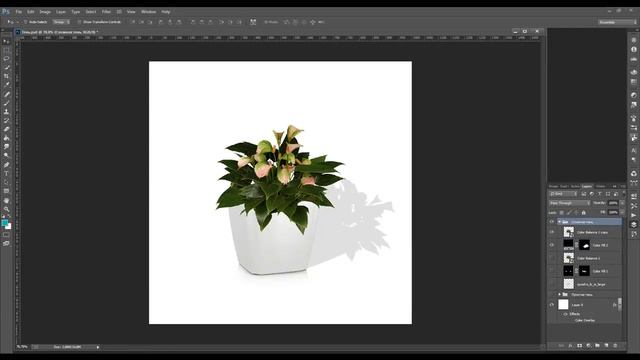Select the Dodge tool

tap(6, 155)
